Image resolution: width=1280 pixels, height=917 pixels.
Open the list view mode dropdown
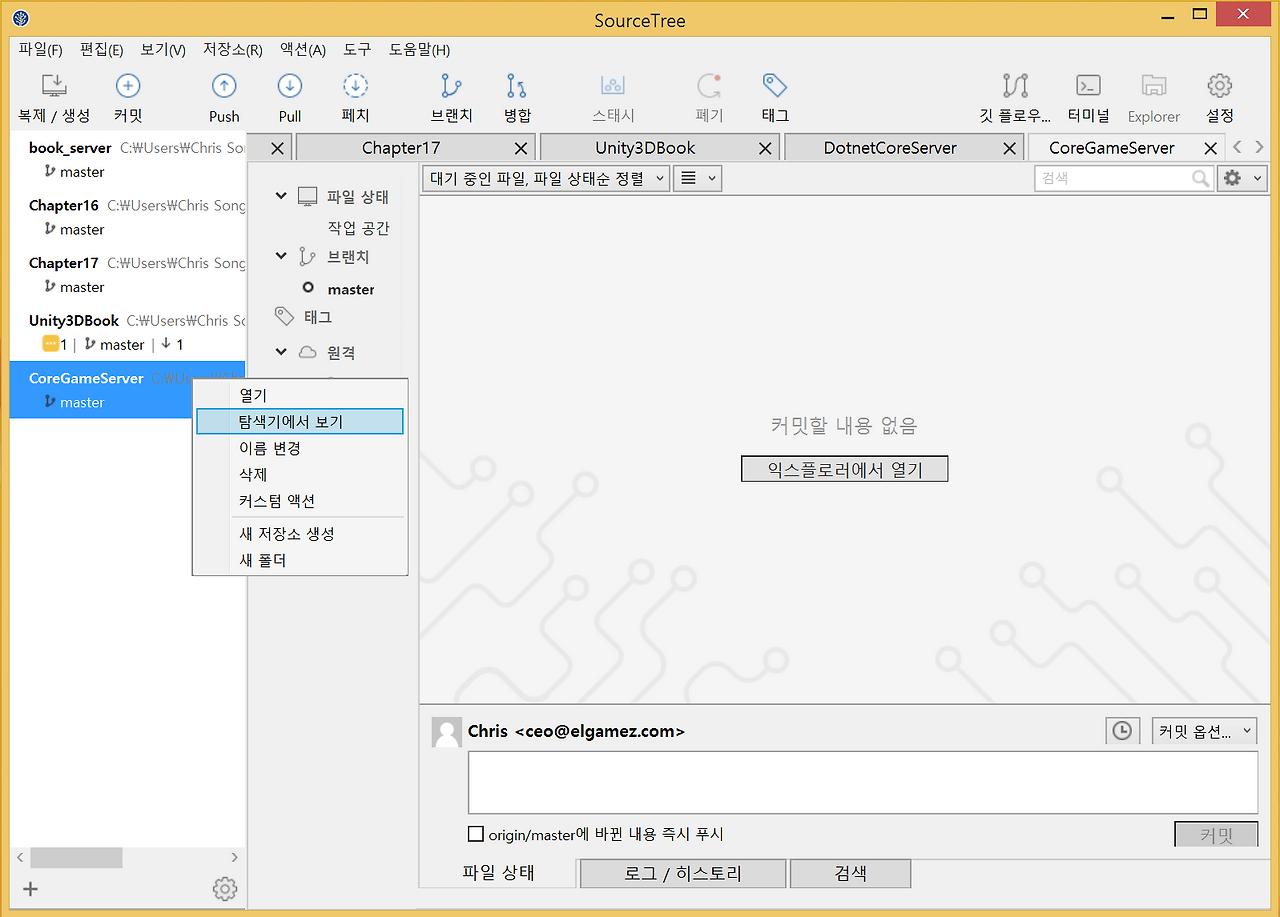coord(698,179)
